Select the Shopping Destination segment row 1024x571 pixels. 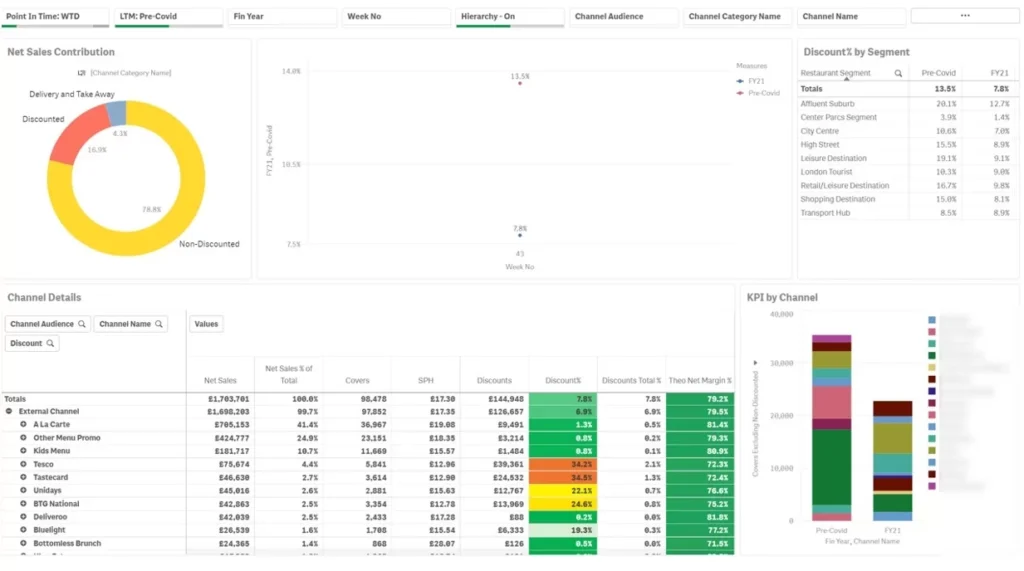[906, 199]
